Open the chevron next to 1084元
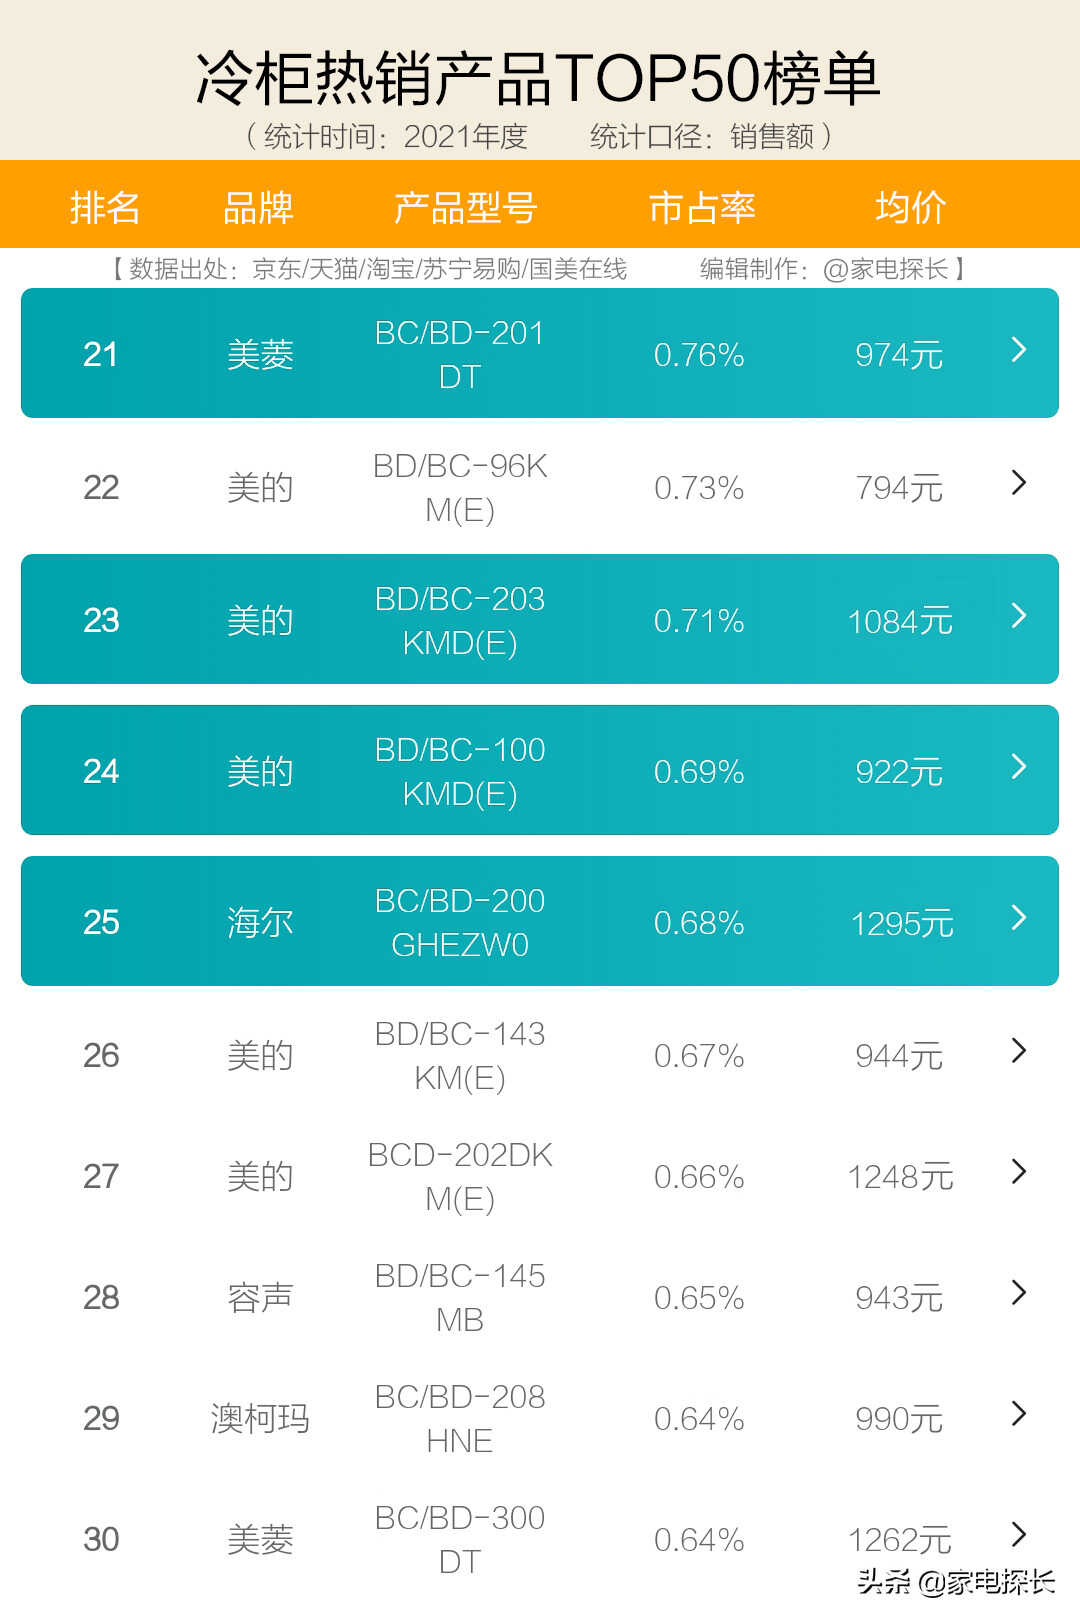Viewport: 1080px width, 1620px height. pos(1019,616)
